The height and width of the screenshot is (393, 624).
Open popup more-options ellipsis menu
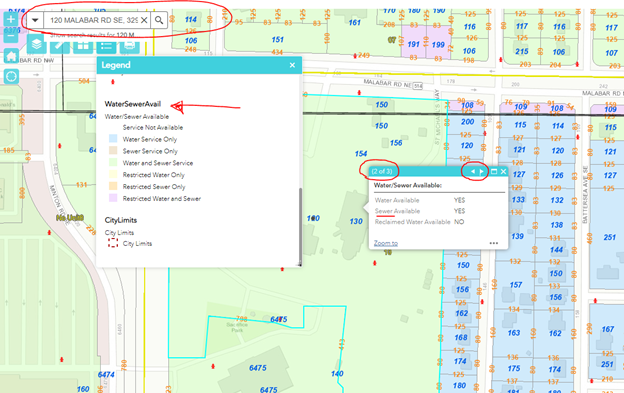[494, 243]
